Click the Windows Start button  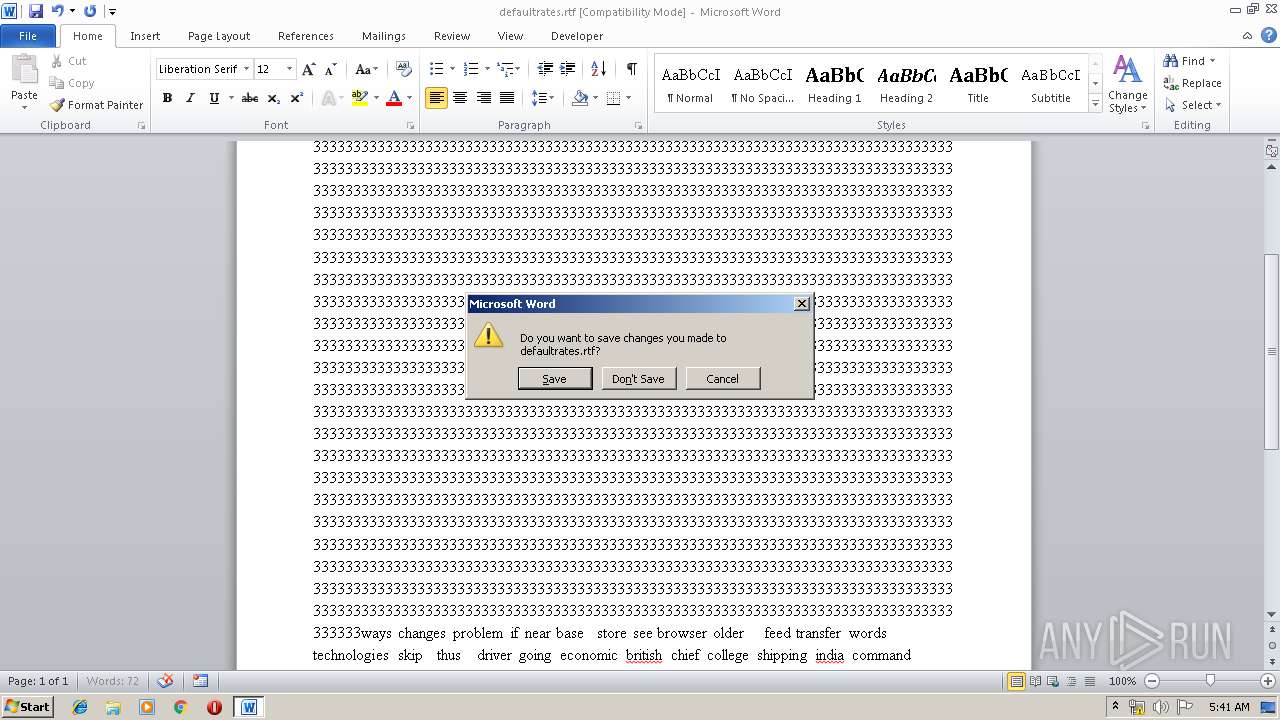click(x=28, y=707)
